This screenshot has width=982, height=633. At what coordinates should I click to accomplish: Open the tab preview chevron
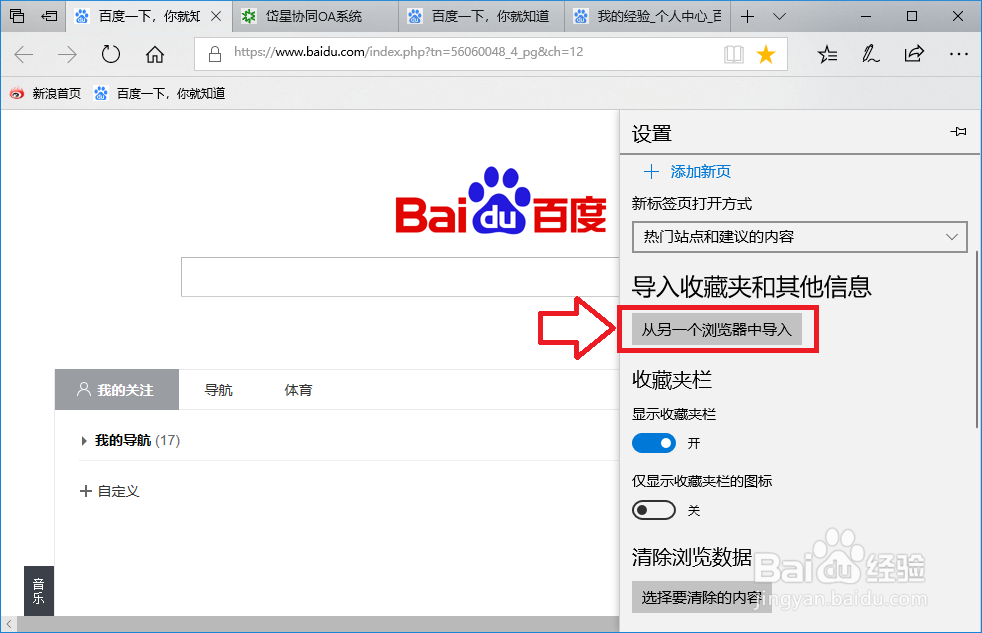pos(779,16)
